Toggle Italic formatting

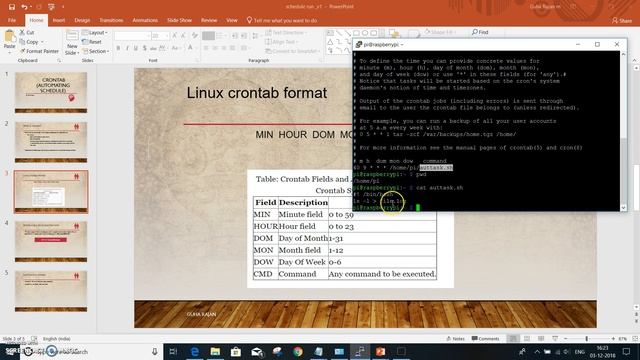click(127, 48)
